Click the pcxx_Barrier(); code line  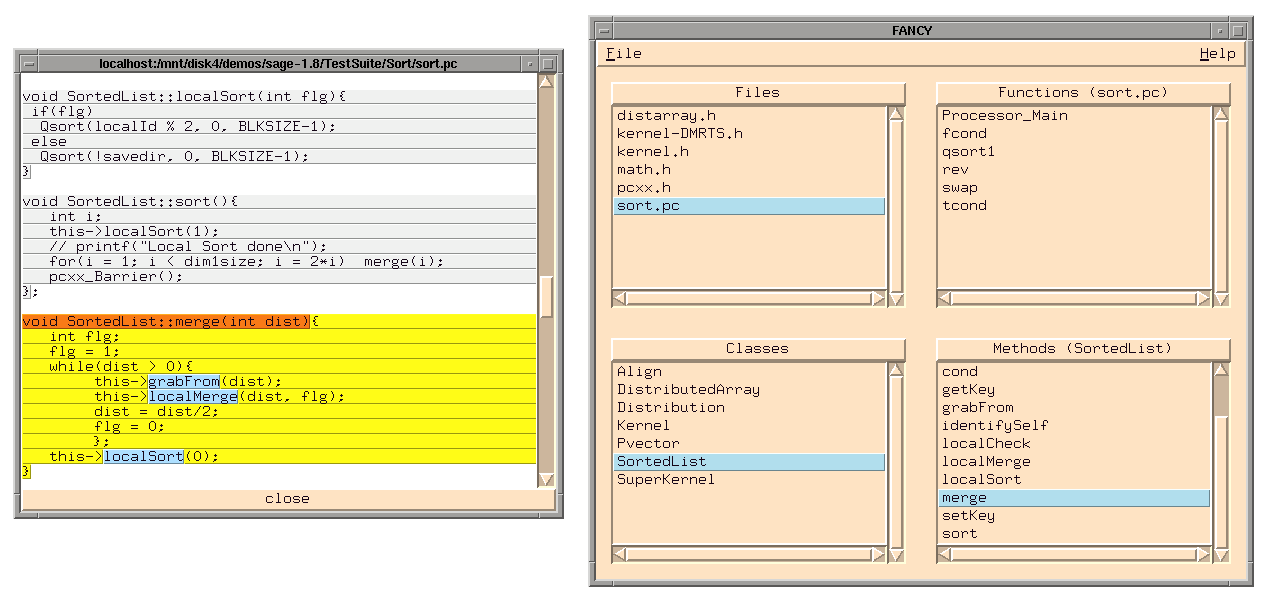(x=279, y=276)
